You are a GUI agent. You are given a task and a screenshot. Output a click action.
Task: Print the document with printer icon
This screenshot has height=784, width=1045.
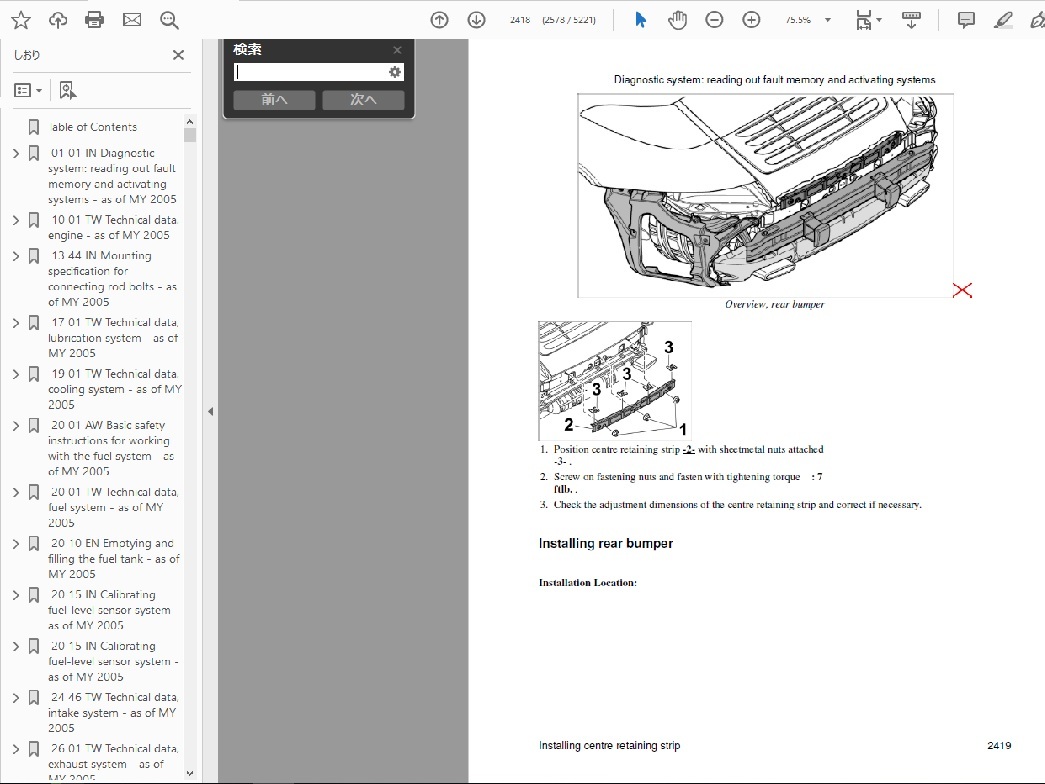[95, 20]
